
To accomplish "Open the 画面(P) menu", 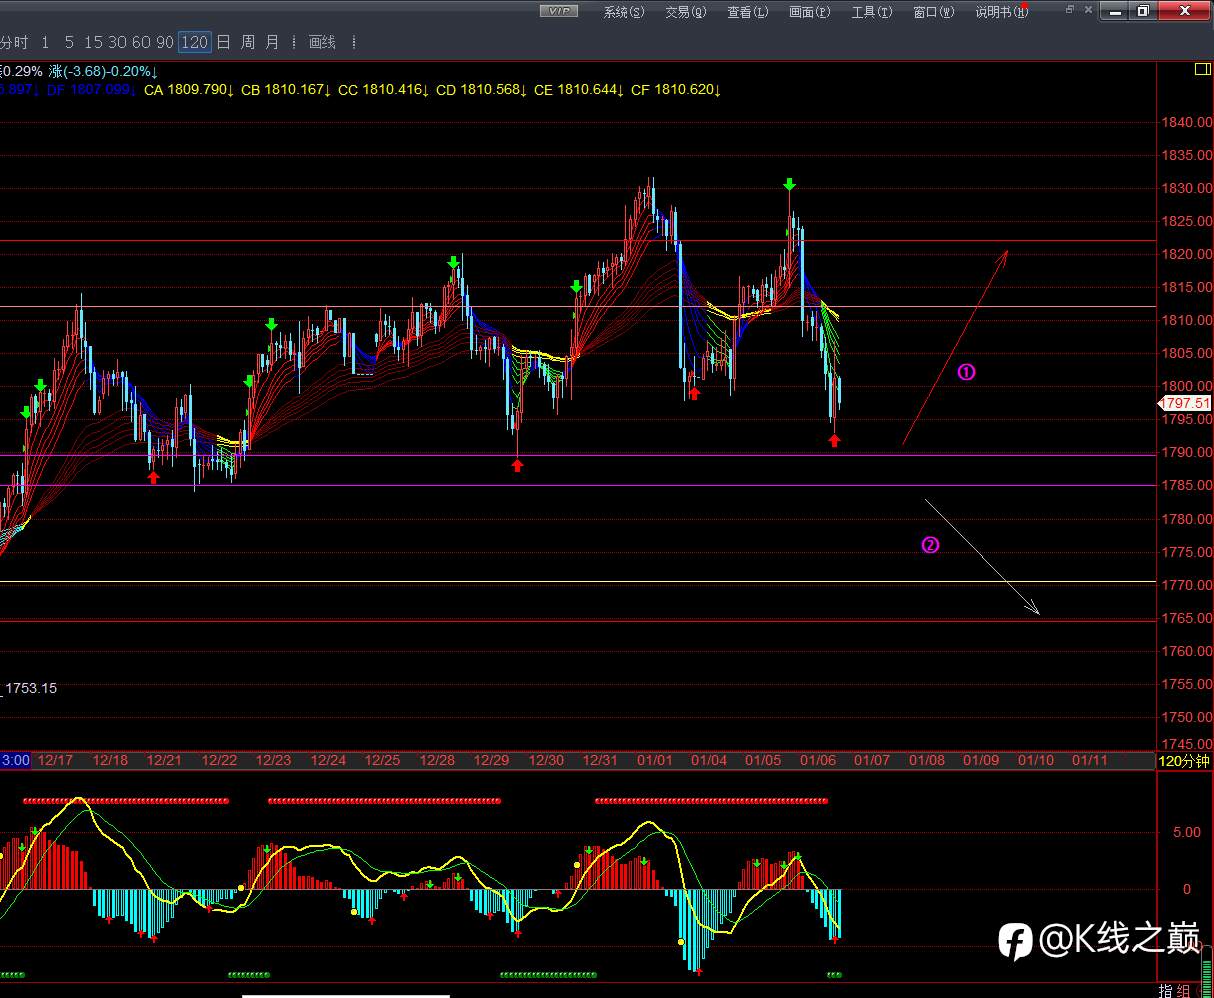I will pos(810,12).
